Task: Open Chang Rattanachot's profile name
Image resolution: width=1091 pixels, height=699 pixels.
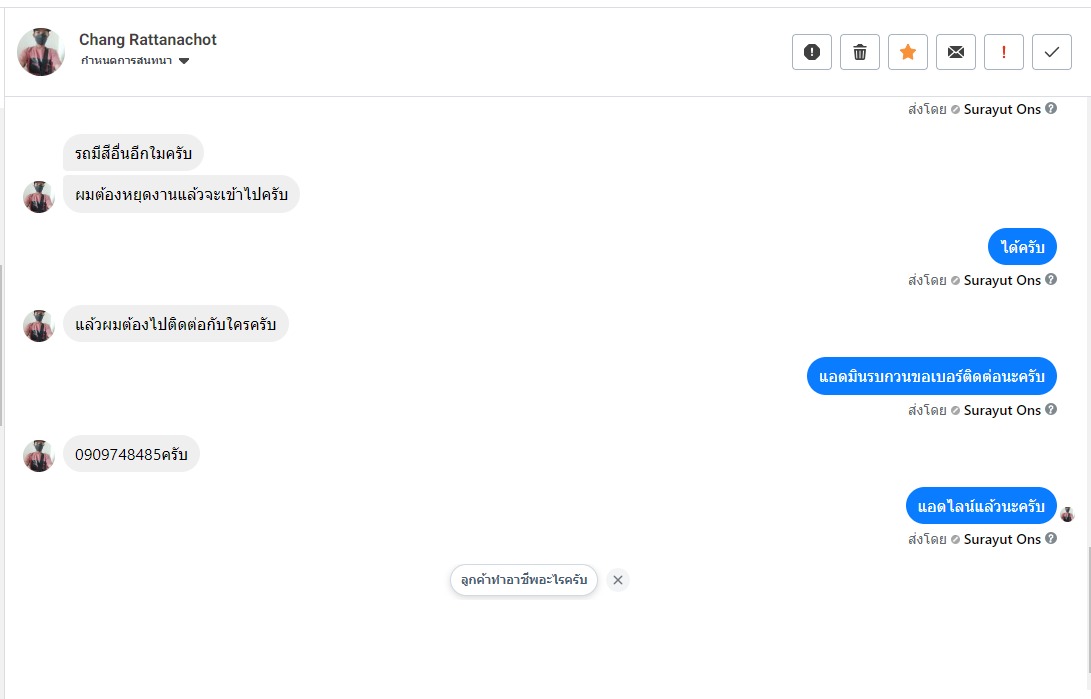Action: pyautogui.click(x=148, y=40)
